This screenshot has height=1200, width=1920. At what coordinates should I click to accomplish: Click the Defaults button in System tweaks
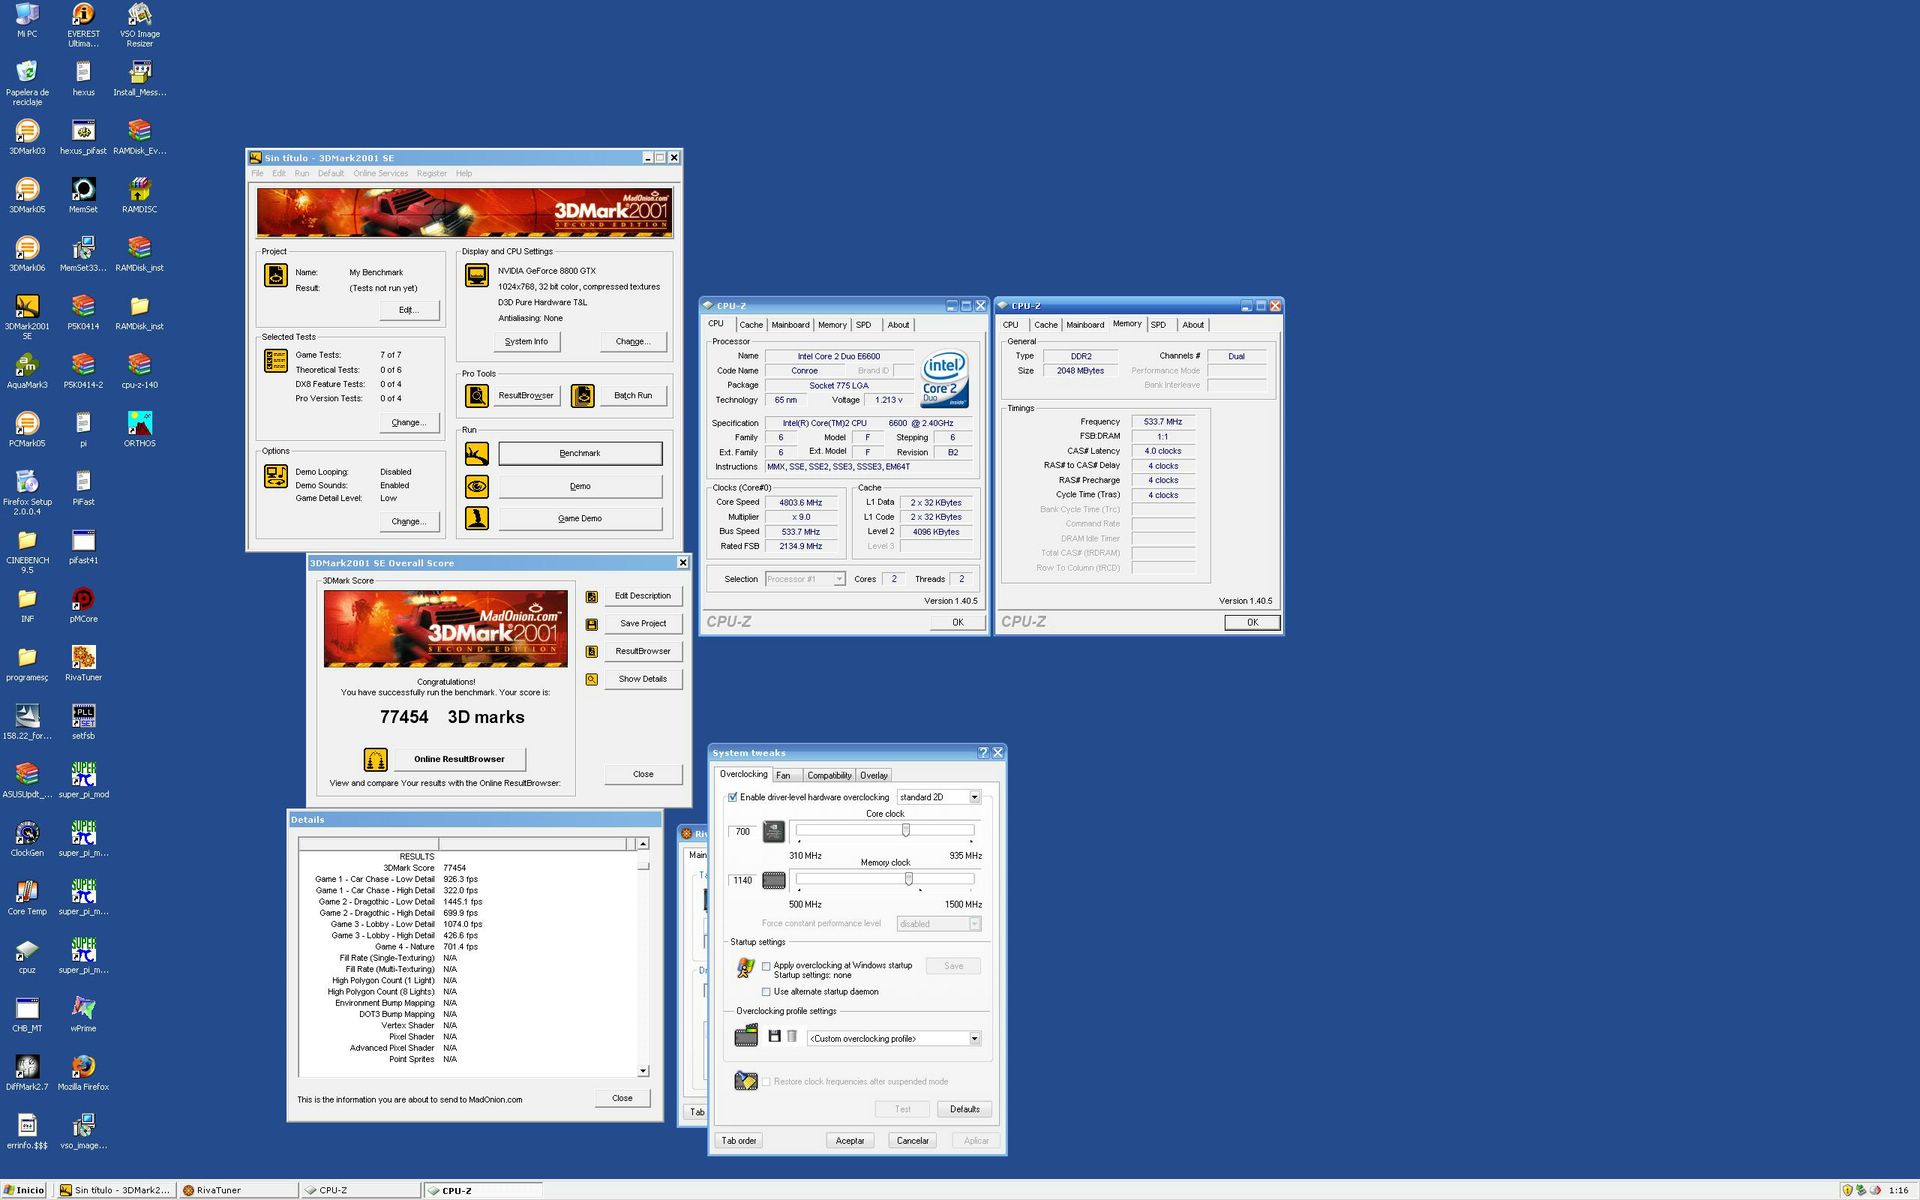965,1110
